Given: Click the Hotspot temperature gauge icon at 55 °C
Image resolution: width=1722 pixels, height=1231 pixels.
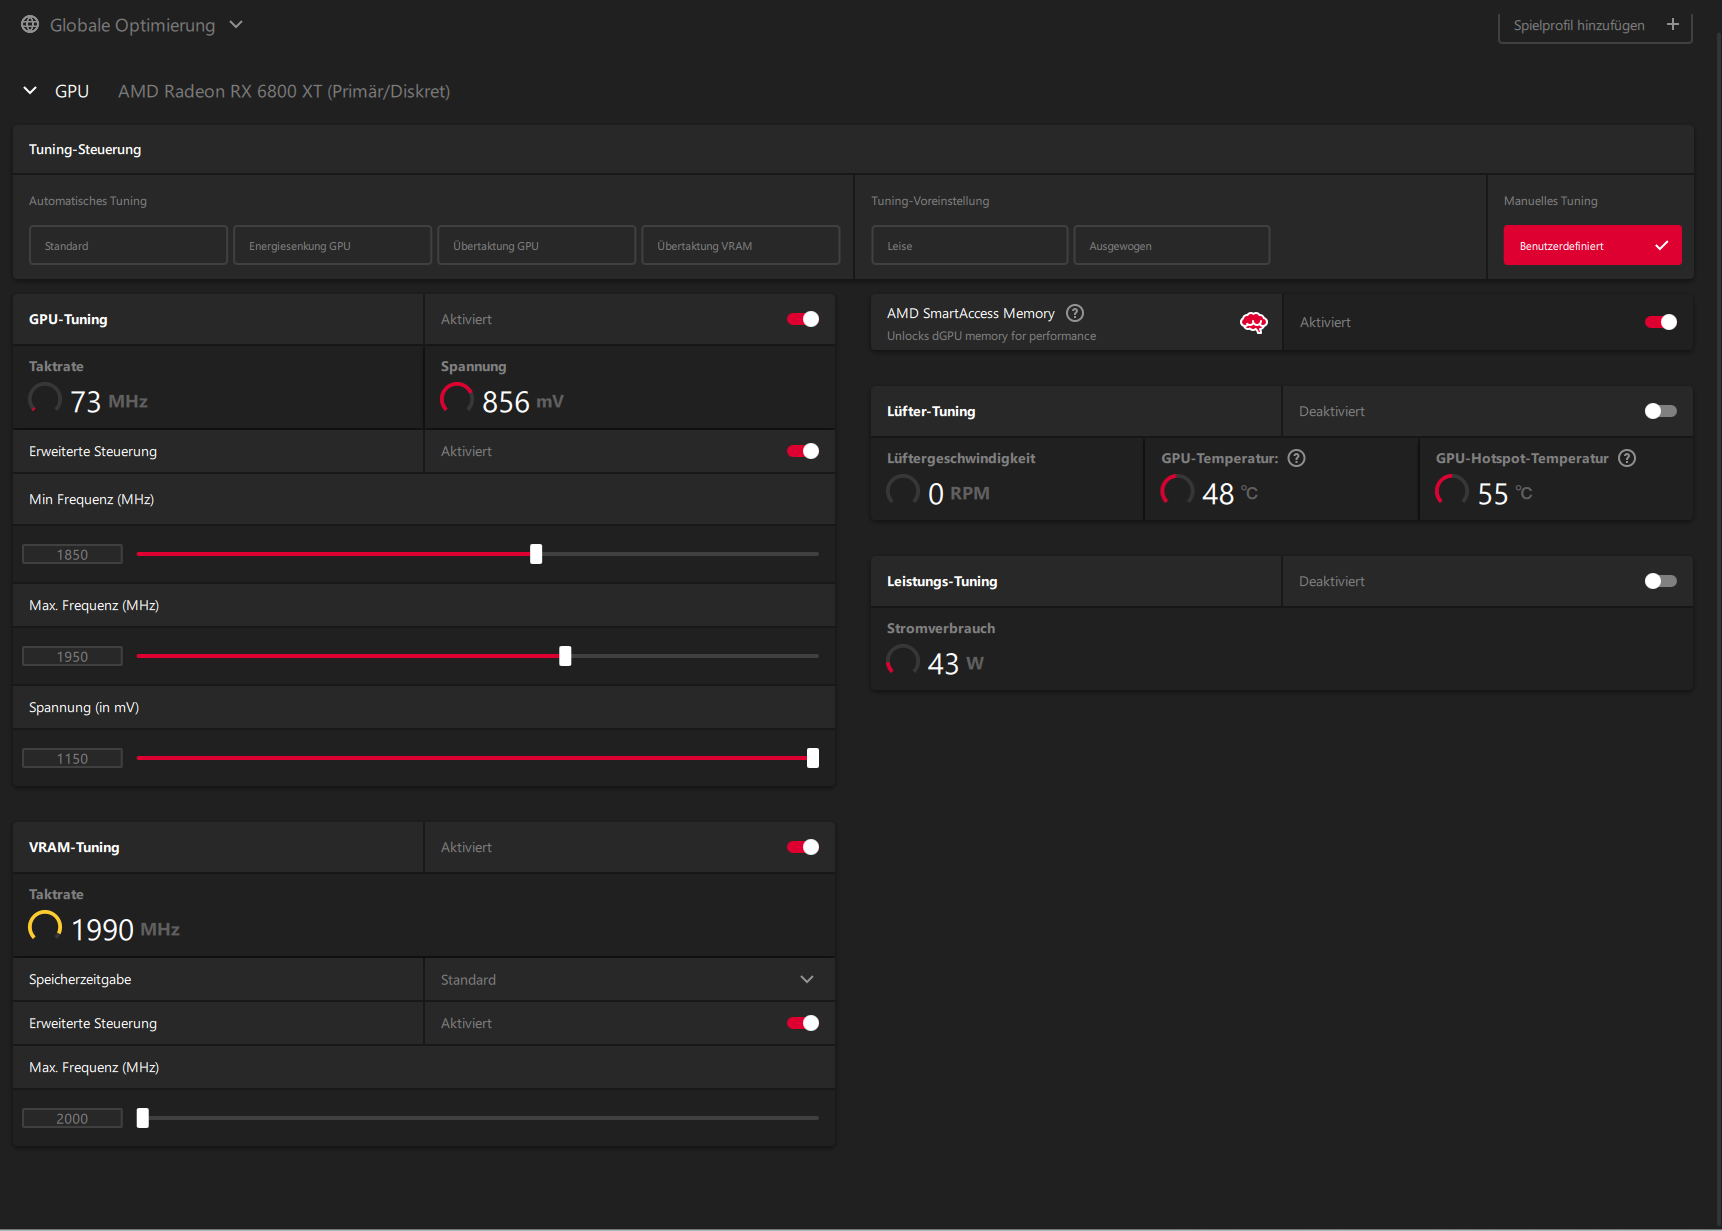Looking at the screenshot, I should pyautogui.click(x=1452, y=491).
